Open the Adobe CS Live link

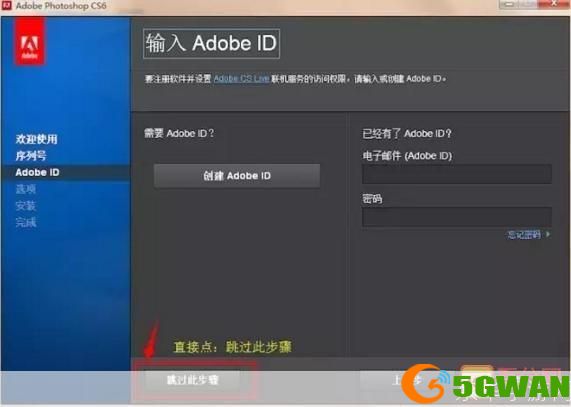coord(241,79)
